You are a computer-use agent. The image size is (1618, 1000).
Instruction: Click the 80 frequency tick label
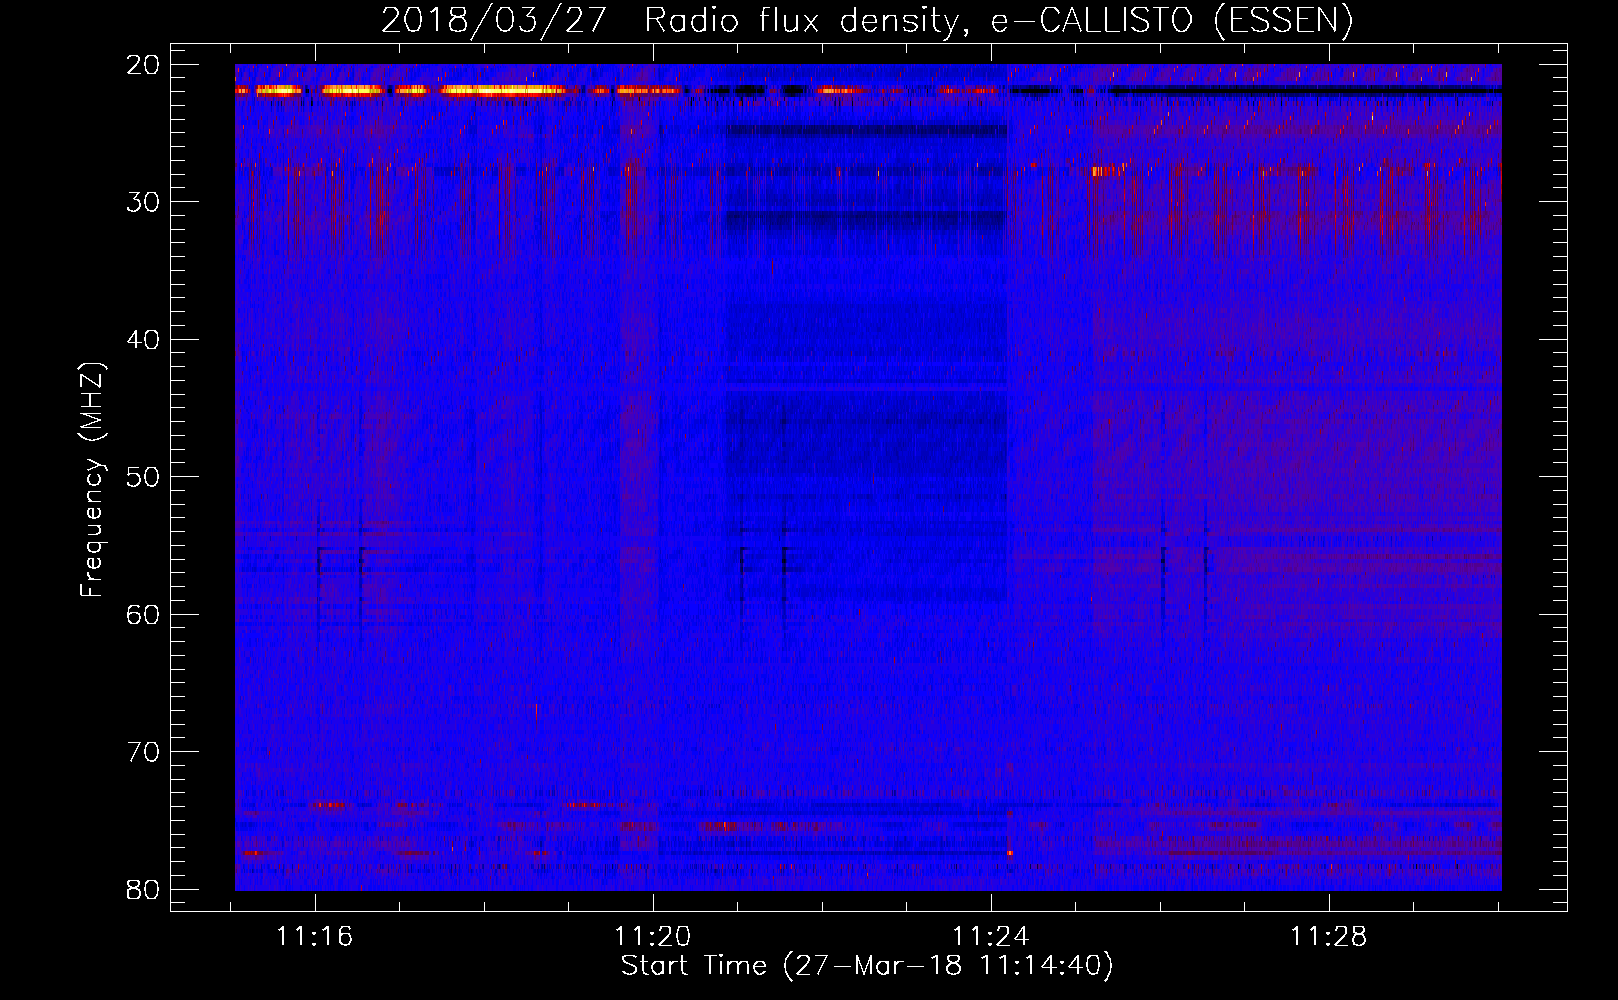point(144,889)
